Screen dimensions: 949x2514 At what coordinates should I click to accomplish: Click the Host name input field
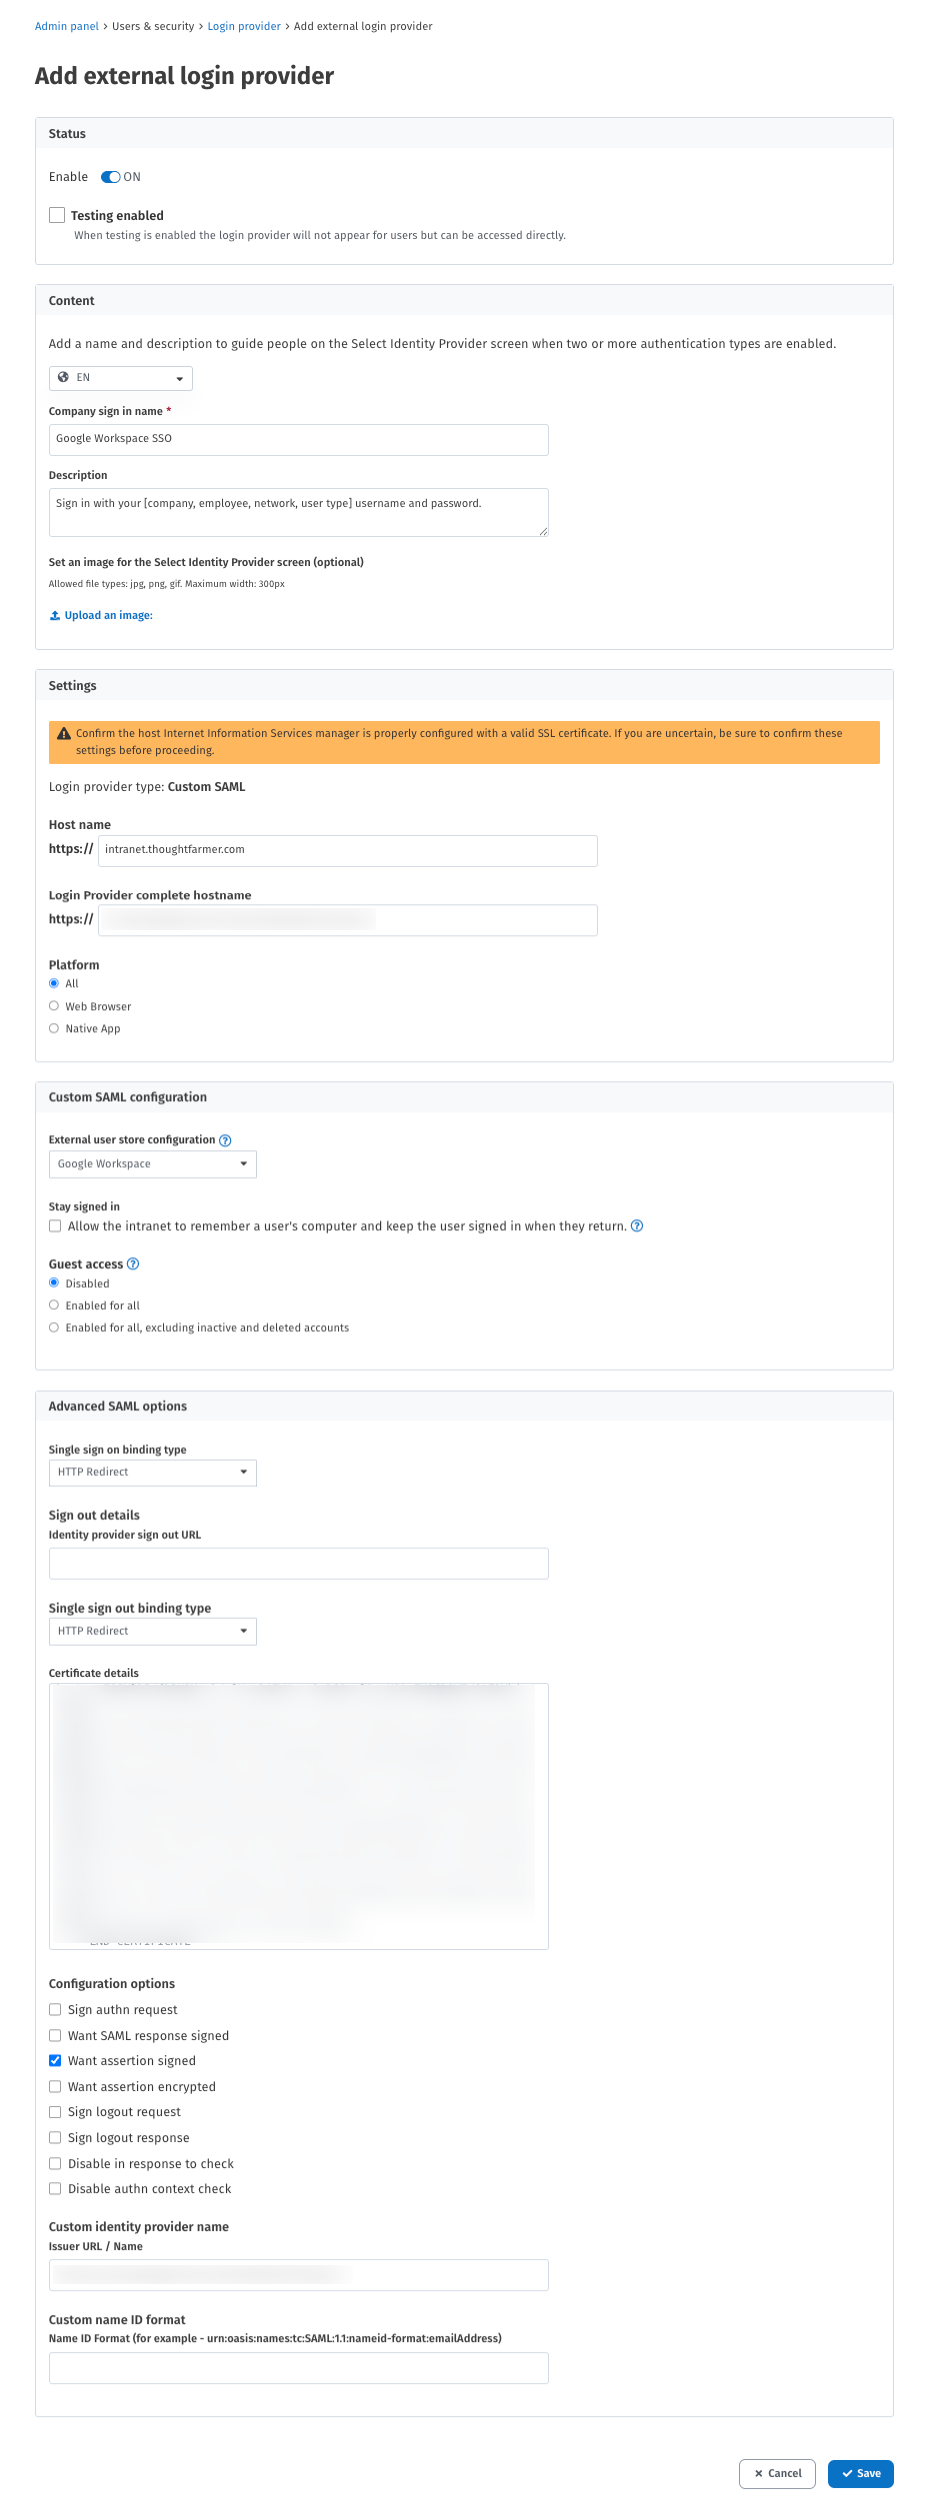pyautogui.click(x=346, y=849)
